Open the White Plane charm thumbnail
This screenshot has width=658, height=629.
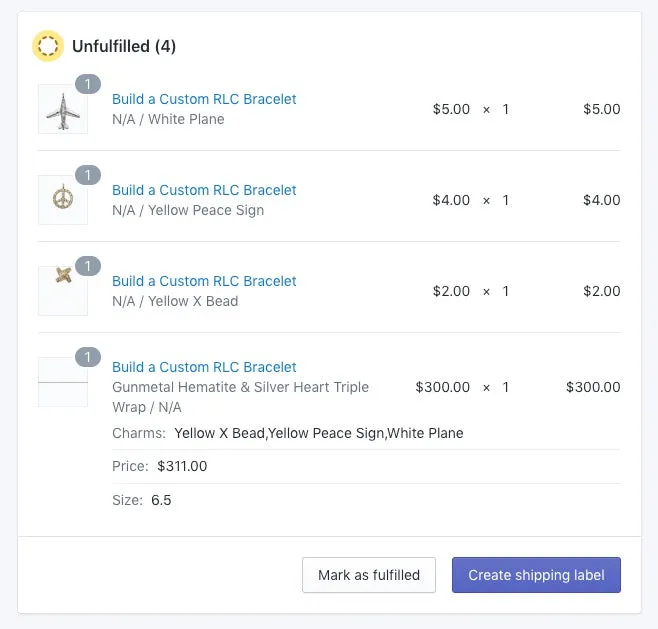coord(63,109)
